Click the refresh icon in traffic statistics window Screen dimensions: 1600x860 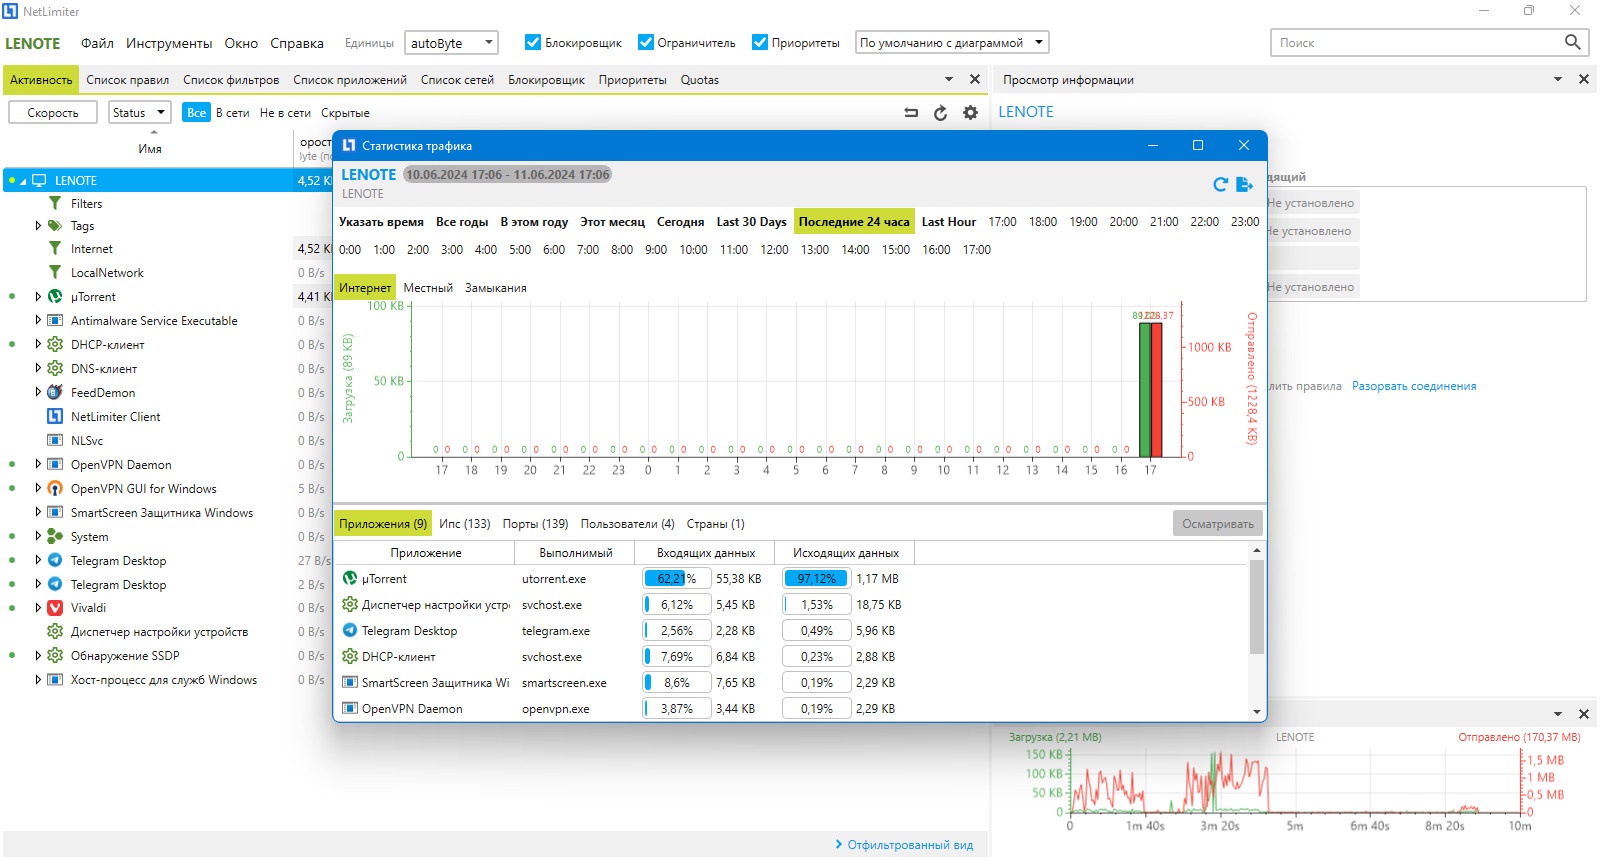(x=1220, y=184)
